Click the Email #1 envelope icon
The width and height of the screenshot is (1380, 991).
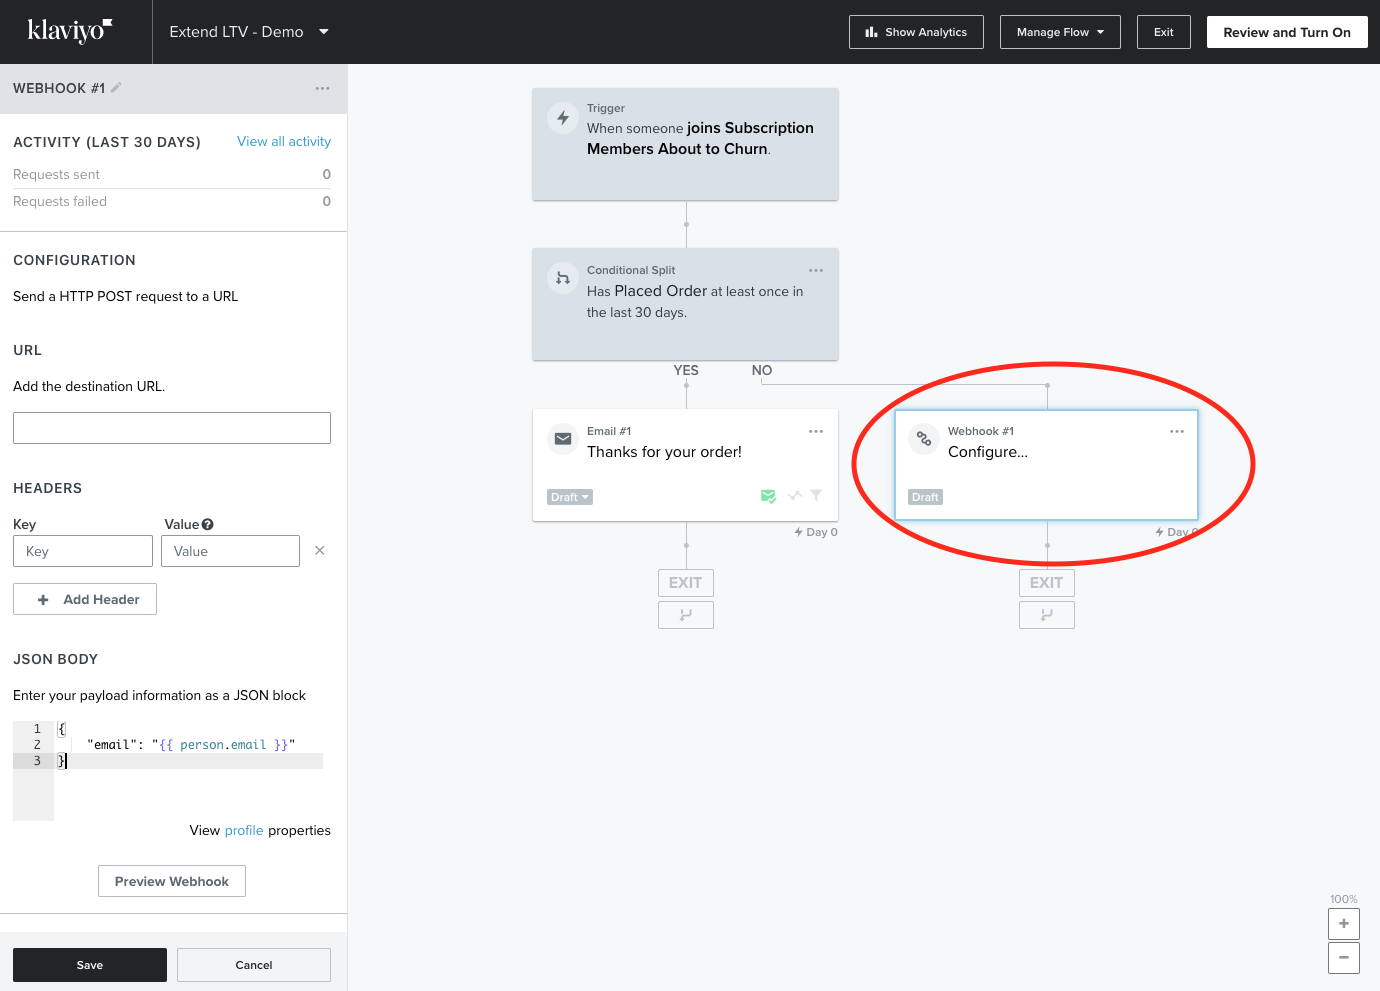[x=563, y=438]
